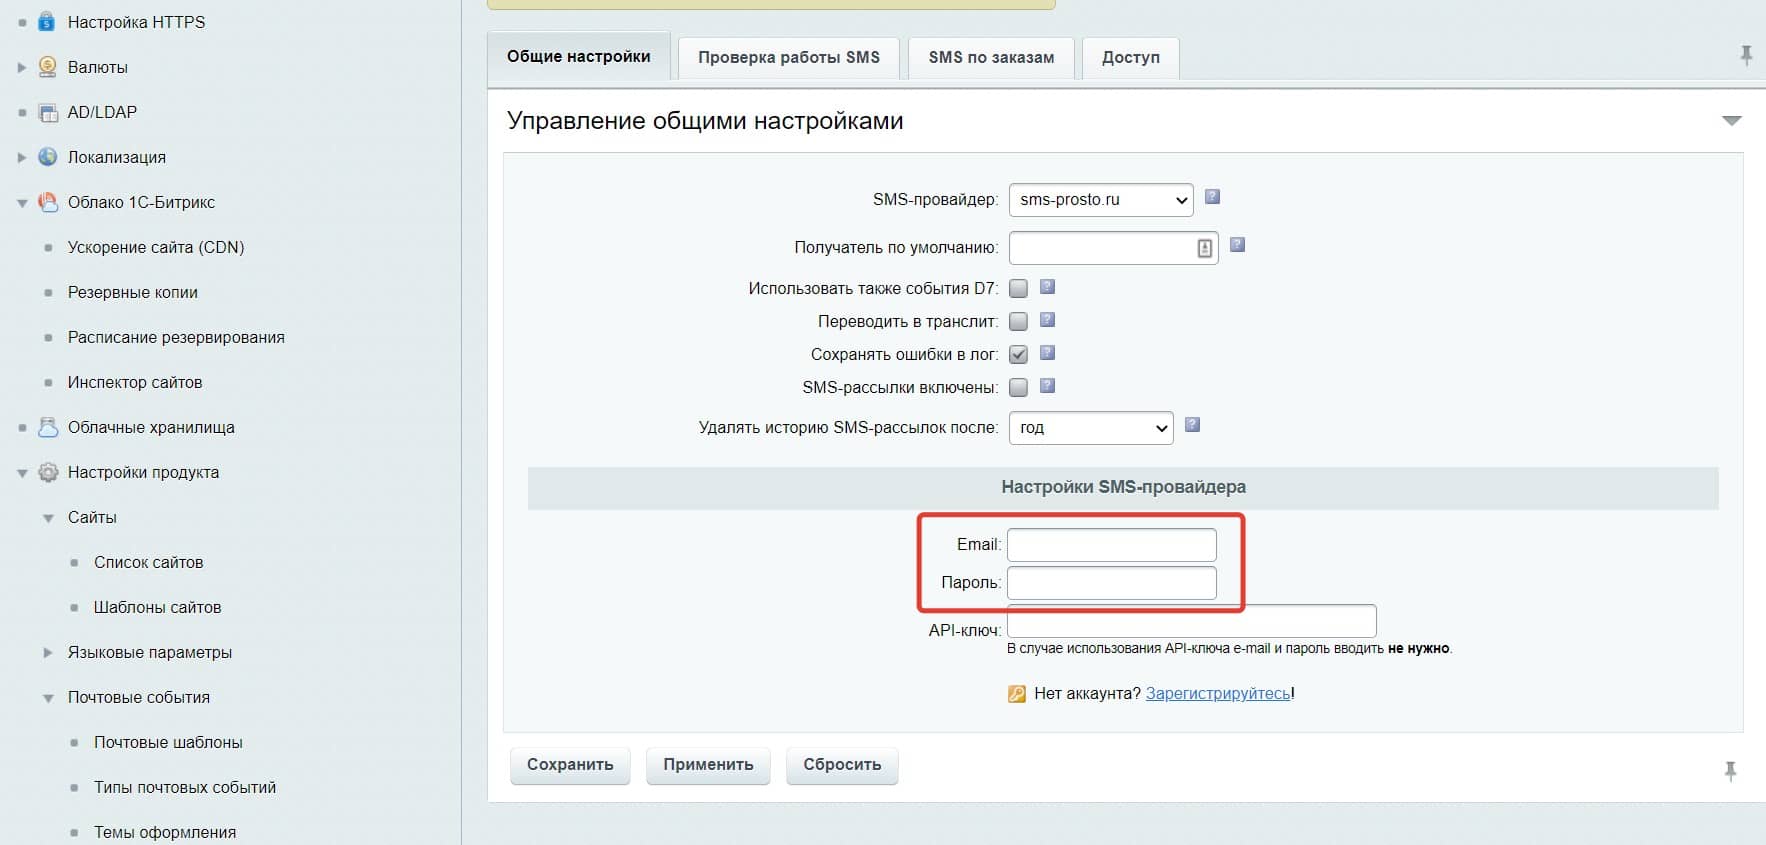The height and width of the screenshot is (845, 1766).
Task: Click the Локализация globe icon
Action: pos(47,157)
